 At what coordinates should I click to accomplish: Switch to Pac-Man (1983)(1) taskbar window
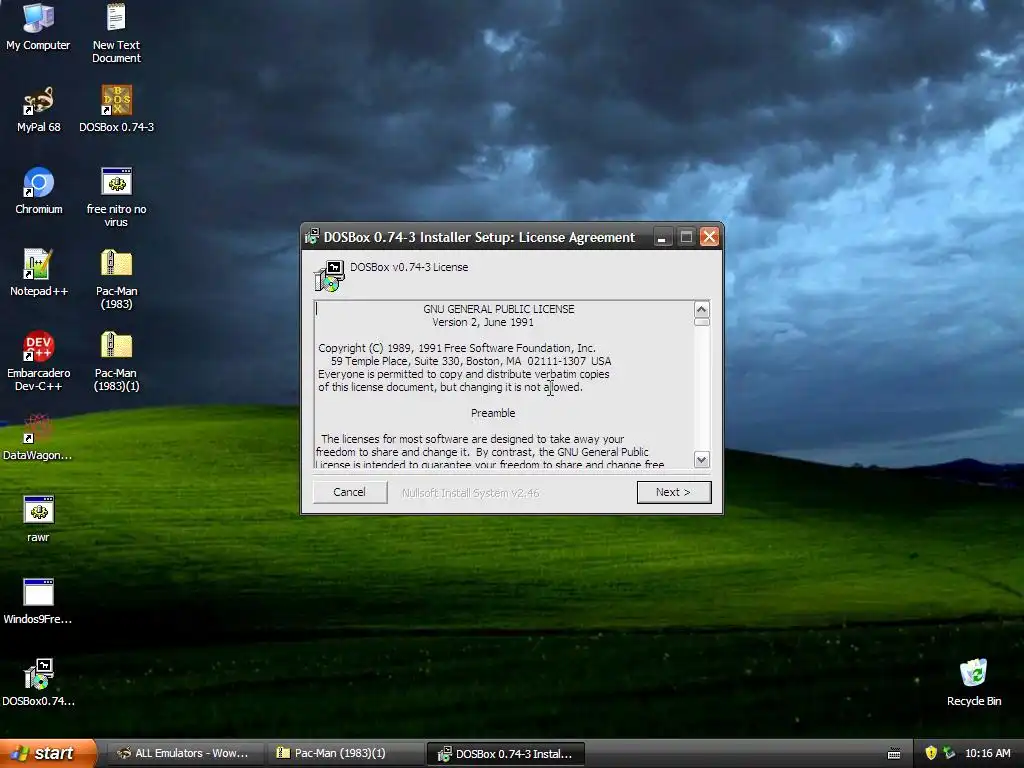(x=344, y=753)
